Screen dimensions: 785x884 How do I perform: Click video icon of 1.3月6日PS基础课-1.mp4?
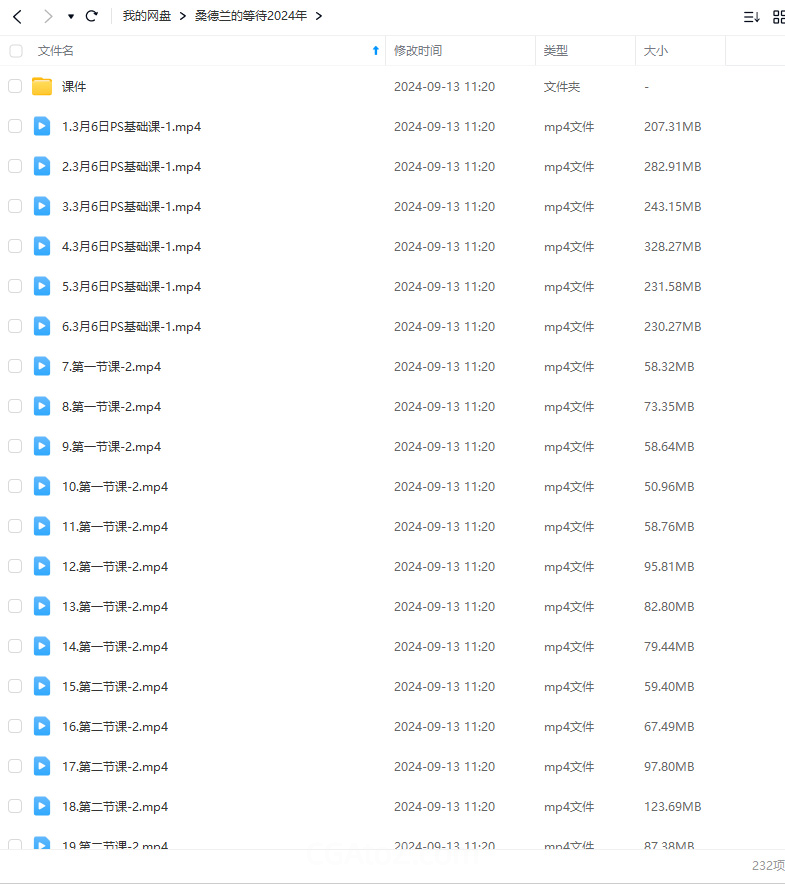pos(42,127)
